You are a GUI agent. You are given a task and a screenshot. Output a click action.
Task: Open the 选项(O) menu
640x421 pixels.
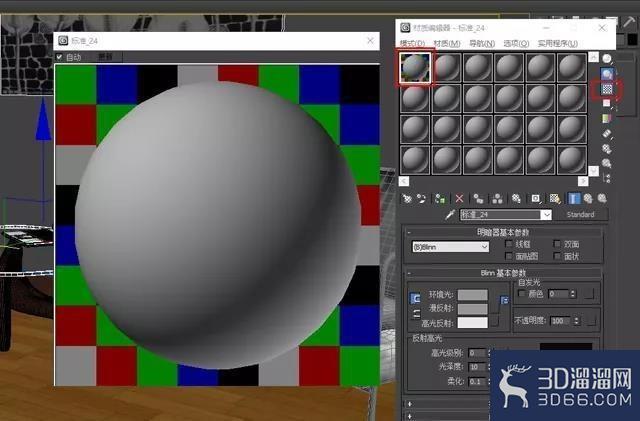click(x=516, y=43)
